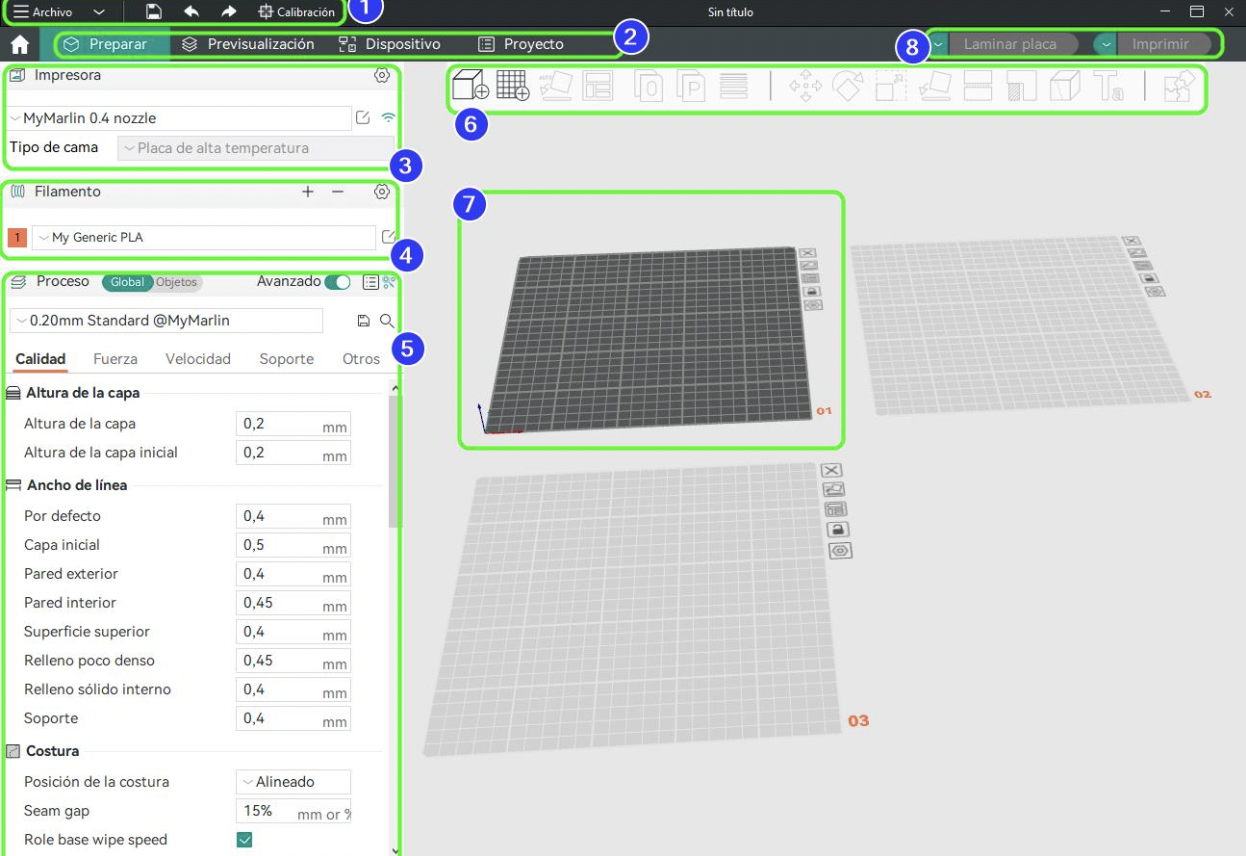Toggle the Avanzado switch
The height and width of the screenshot is (856, 1246).
(337, 282)
